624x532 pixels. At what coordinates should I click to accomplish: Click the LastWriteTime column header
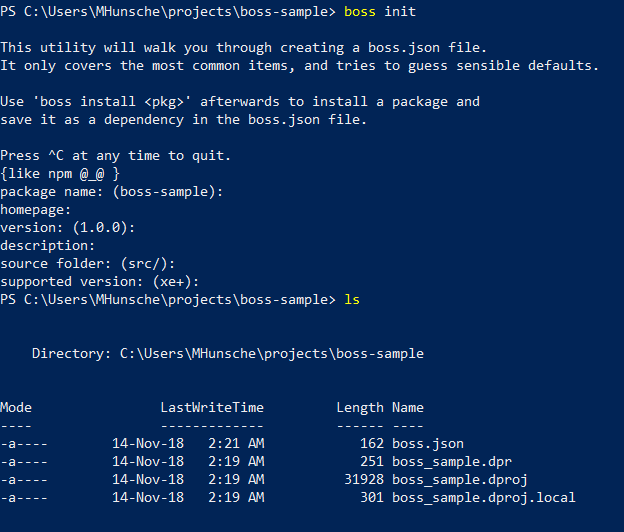point(212,407)
